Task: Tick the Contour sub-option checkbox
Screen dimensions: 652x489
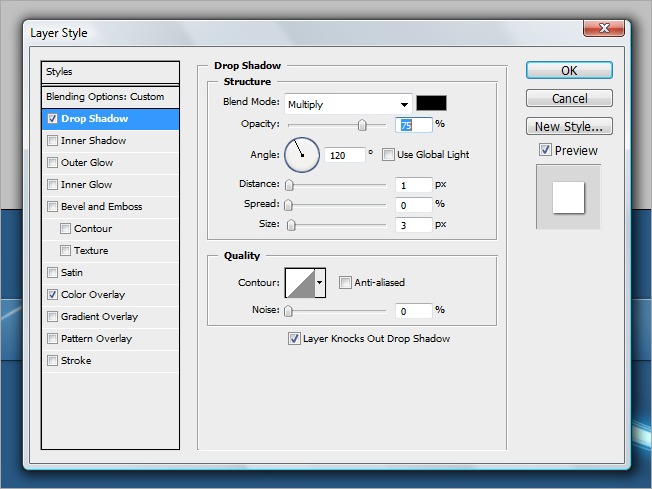Action: coord(65,229)
